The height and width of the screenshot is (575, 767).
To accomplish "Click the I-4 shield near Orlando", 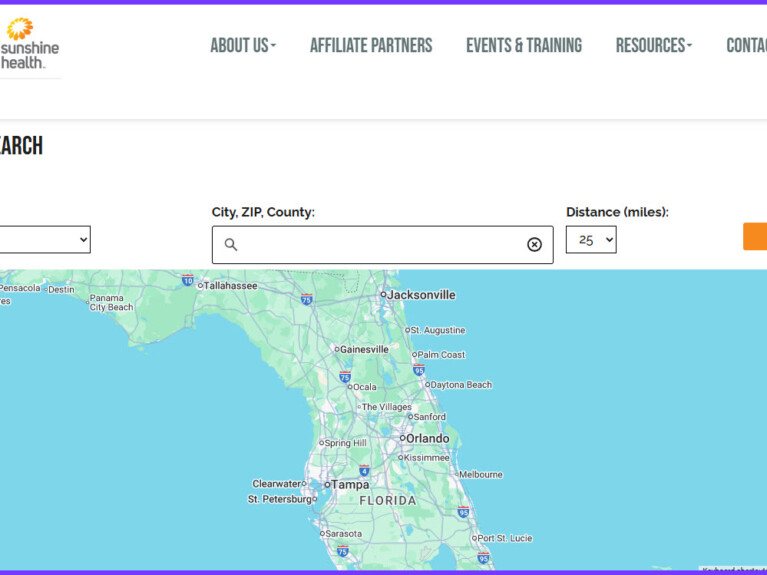I will point(364,470).
